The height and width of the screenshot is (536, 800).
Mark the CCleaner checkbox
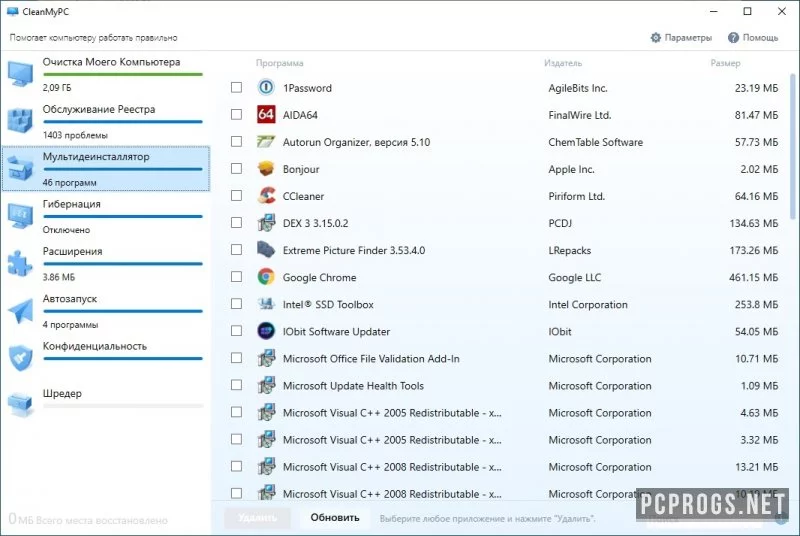click(x=236, y=196)
